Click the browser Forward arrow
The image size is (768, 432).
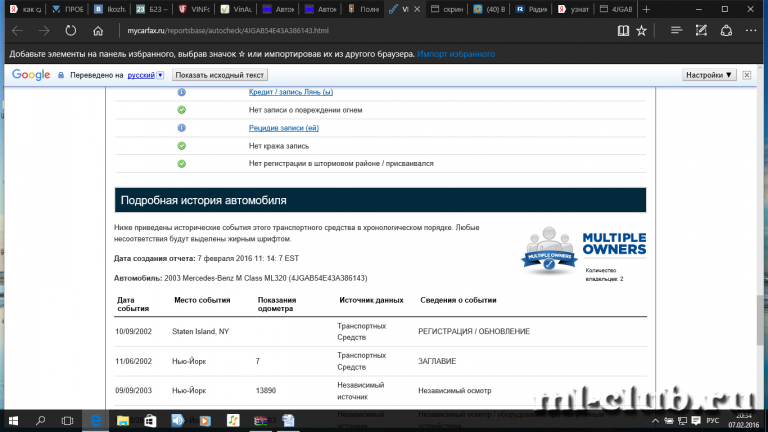click(44, 31)
